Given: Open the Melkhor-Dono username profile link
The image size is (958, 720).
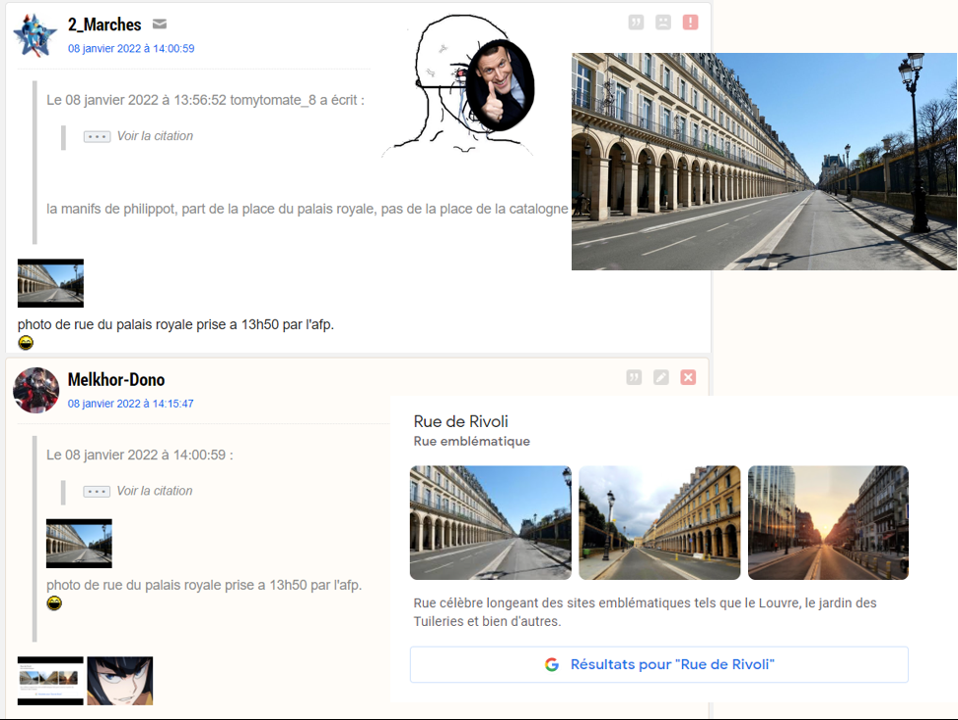Looking at the screenshot, I should coord(116,380).
